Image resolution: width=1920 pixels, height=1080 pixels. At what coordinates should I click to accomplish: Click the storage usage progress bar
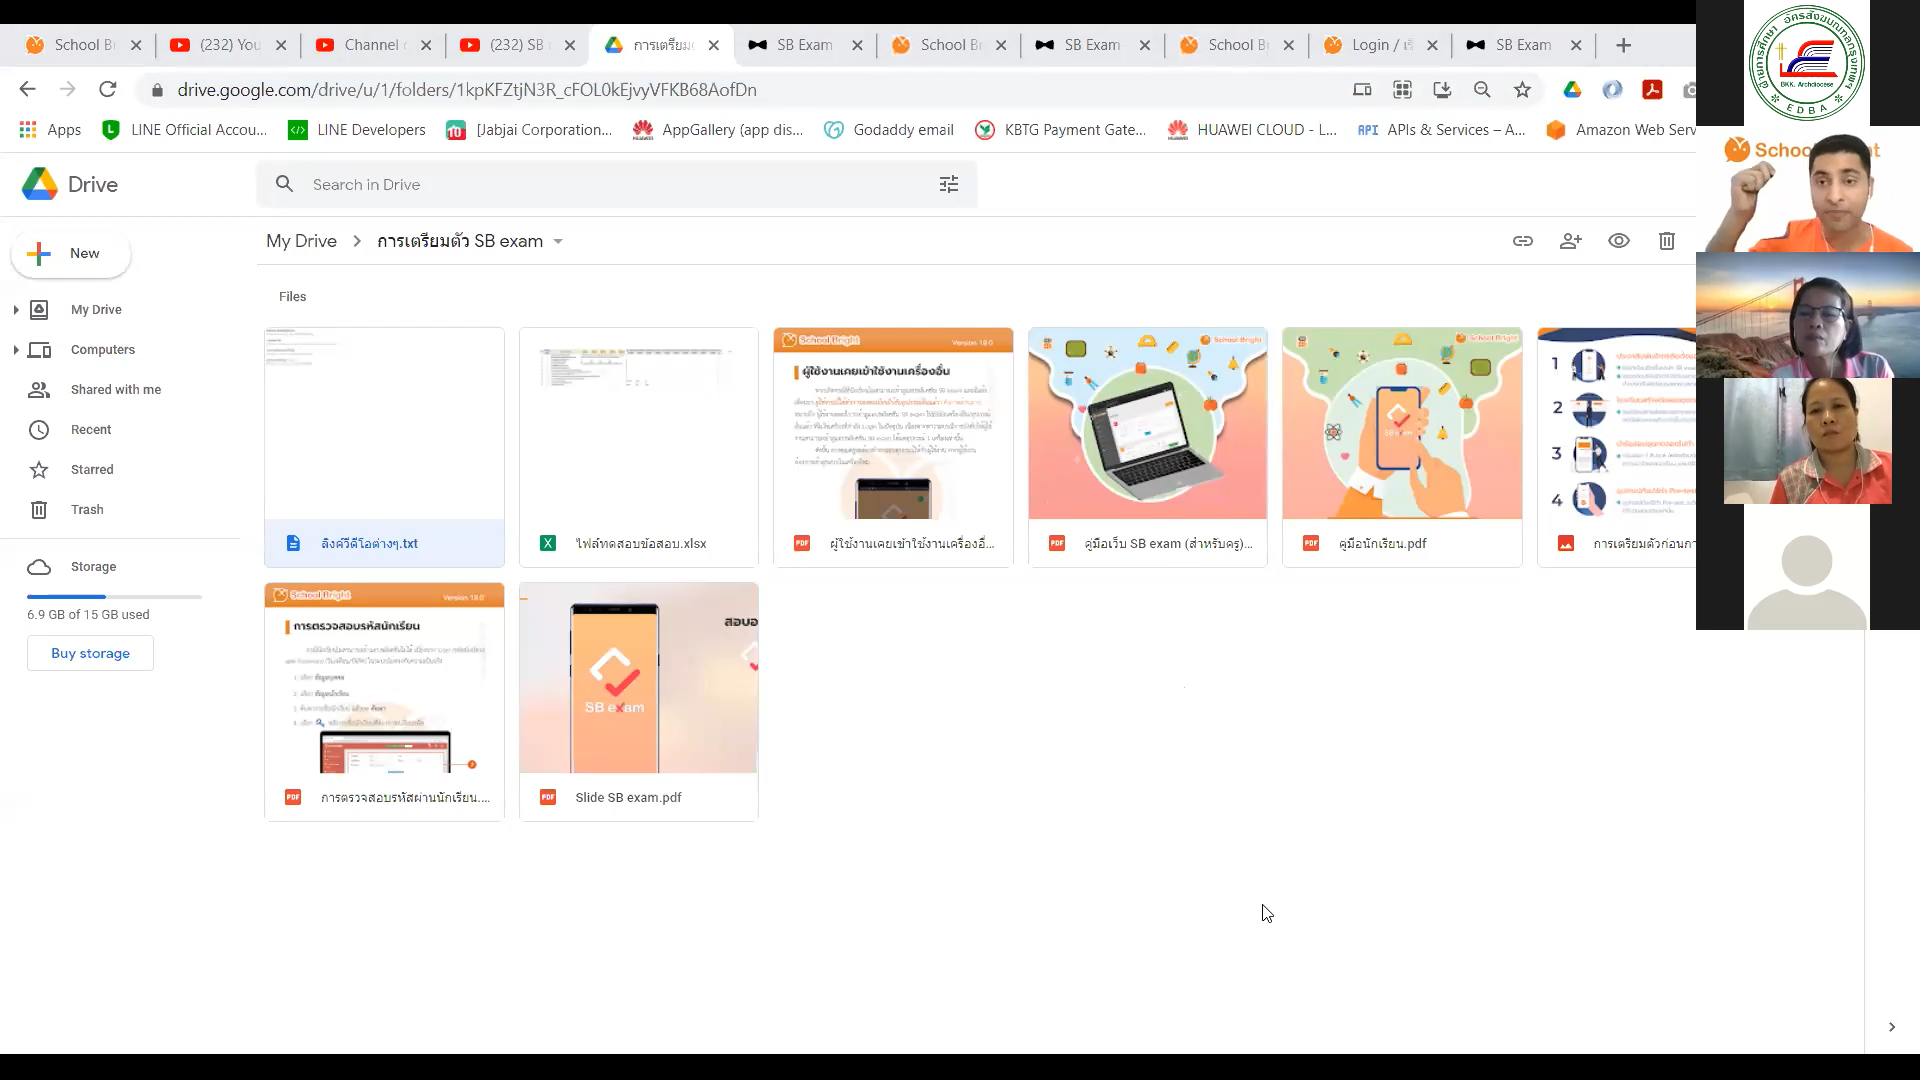(x=114, y=597)
